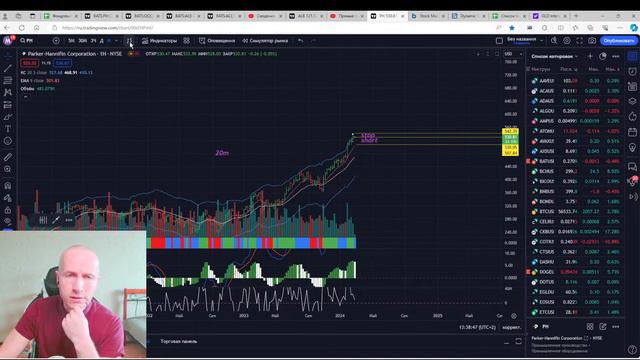Open the time zone clock setting
640x360 pixels.
click(477, 327)
